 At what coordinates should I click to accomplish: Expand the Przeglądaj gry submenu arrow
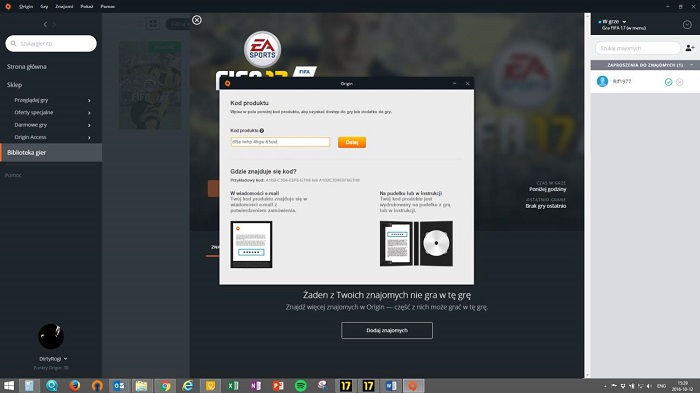89,100
